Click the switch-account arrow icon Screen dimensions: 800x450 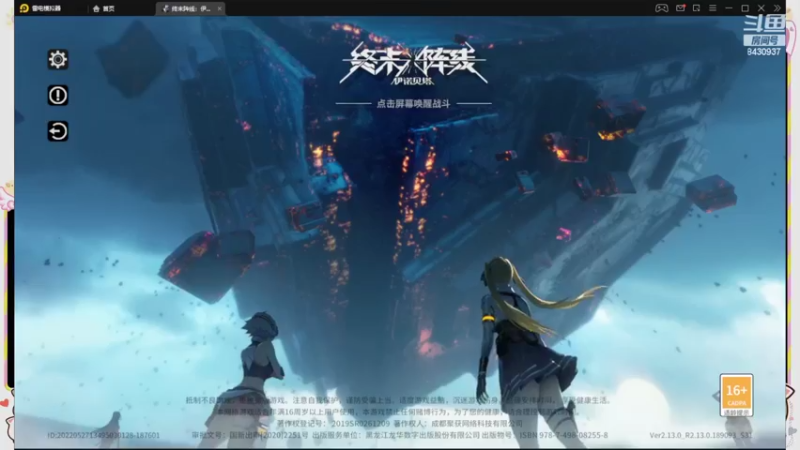point(58,131)
